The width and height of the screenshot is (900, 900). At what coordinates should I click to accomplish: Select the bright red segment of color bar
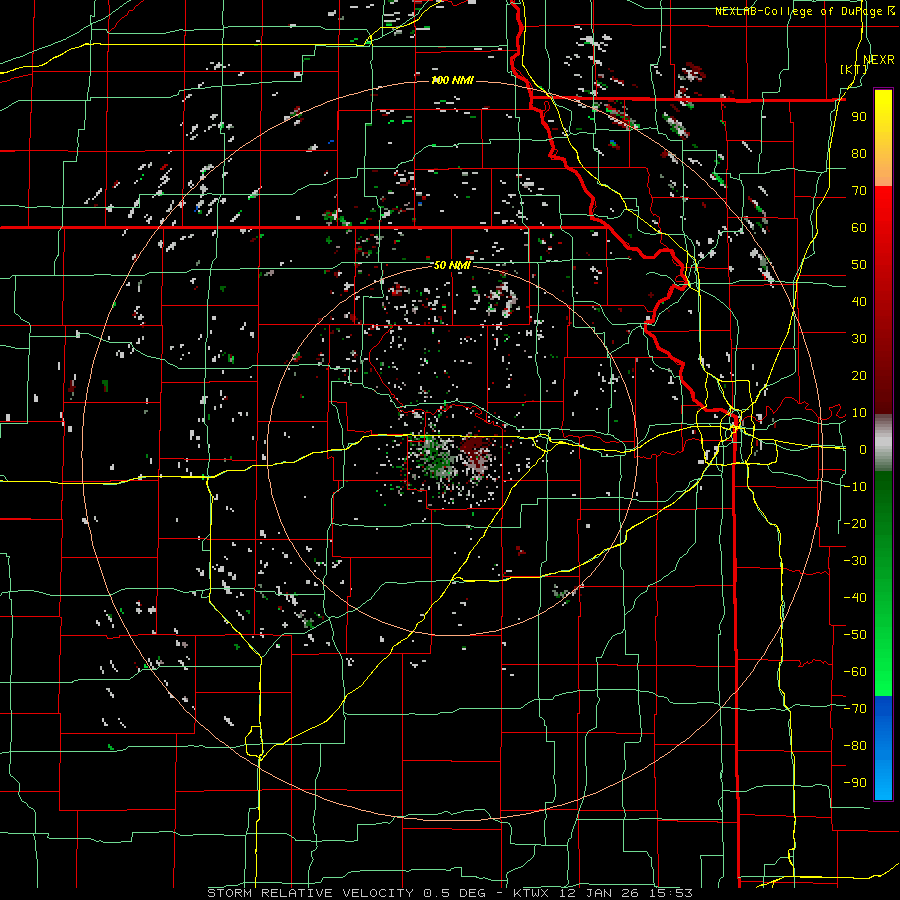883,205
